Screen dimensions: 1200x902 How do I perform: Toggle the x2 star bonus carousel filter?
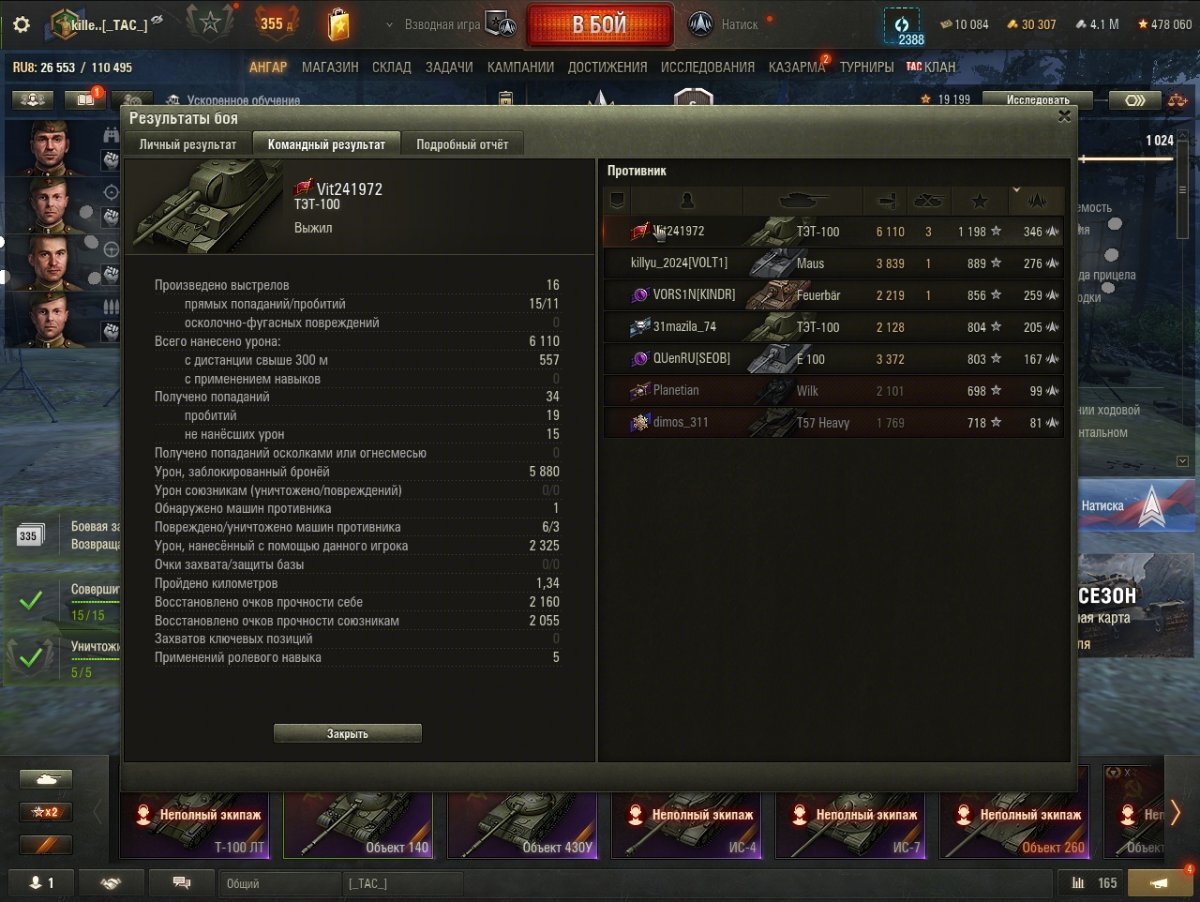[46, 812]
